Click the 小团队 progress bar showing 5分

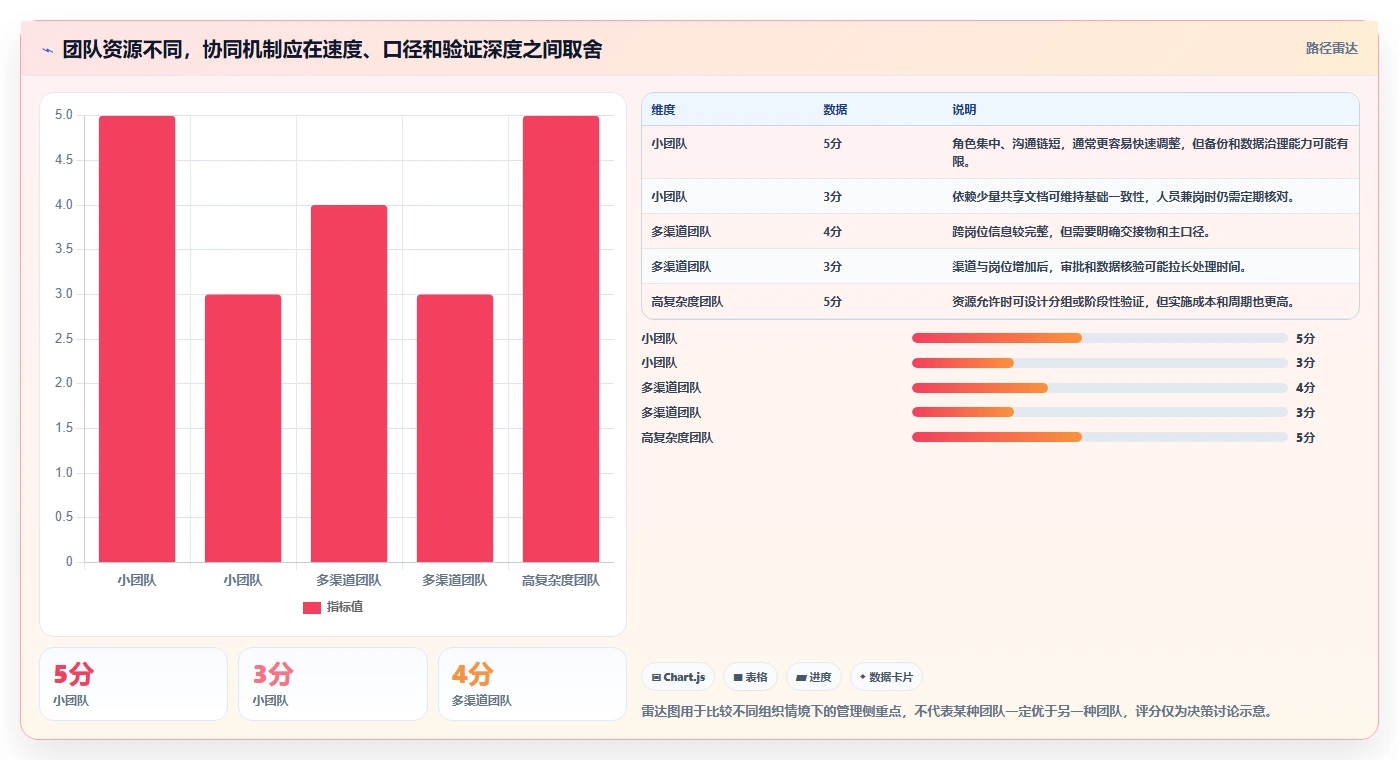coord(1099,338)
